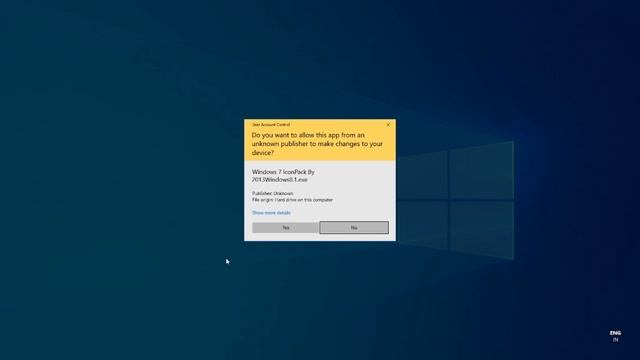This screenshot has height=360, width=640.
Task: Open the Show more details link
Action: [271, 213]
